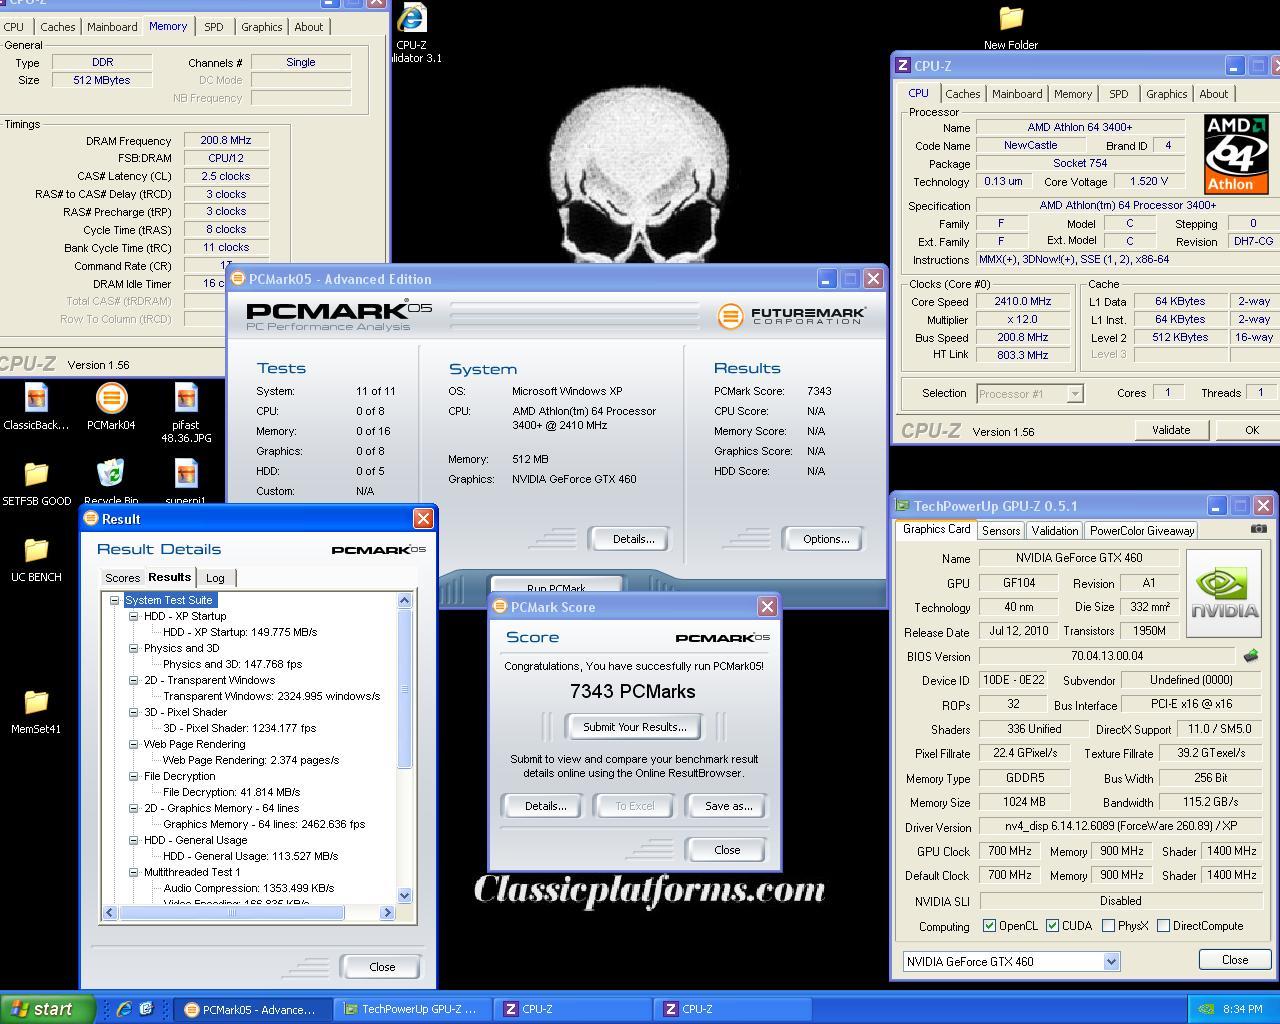Screen dimensions: 1280x1024
Task: Click the GPU-Z BIOS save chip icon
Action: [1250, 656]
